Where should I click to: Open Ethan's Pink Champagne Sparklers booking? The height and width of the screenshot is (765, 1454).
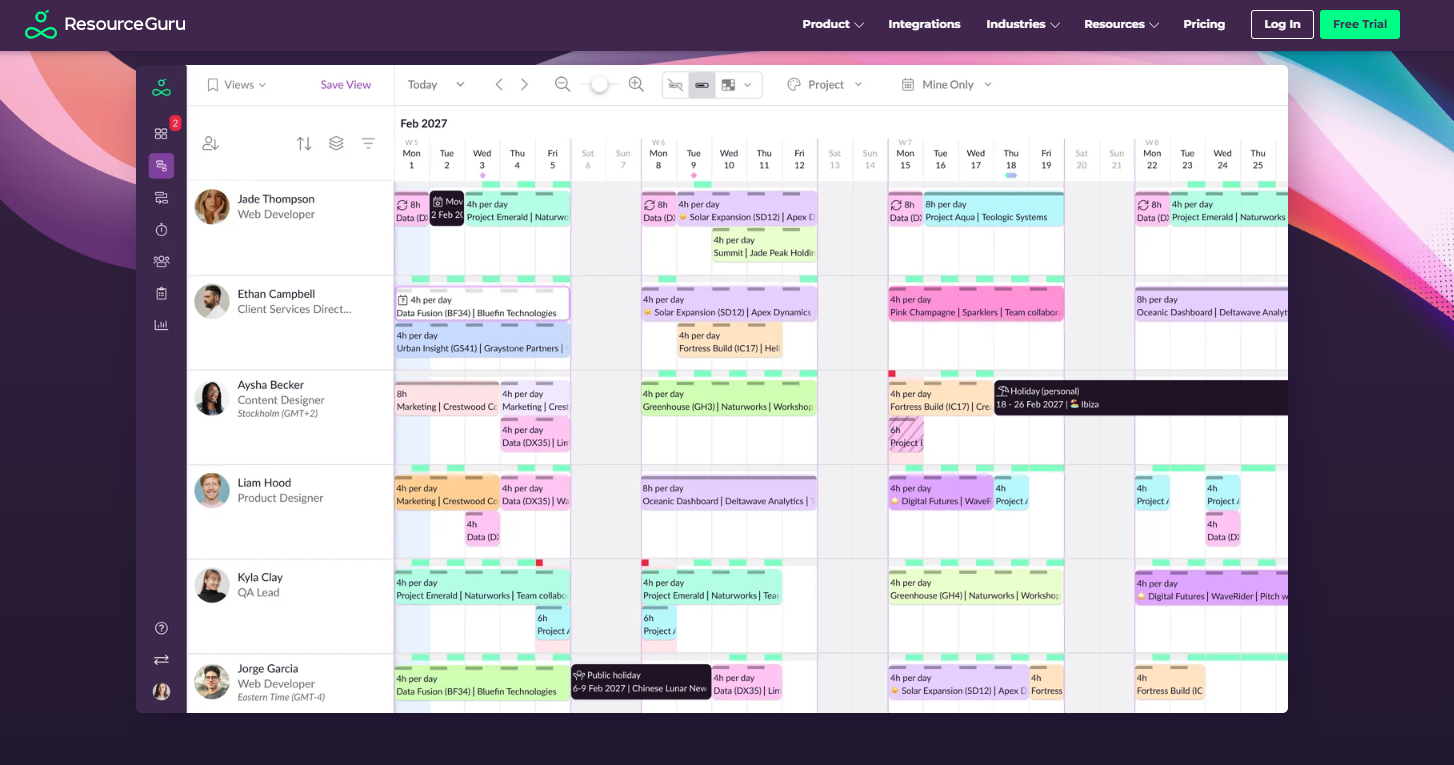pos(976,303)
